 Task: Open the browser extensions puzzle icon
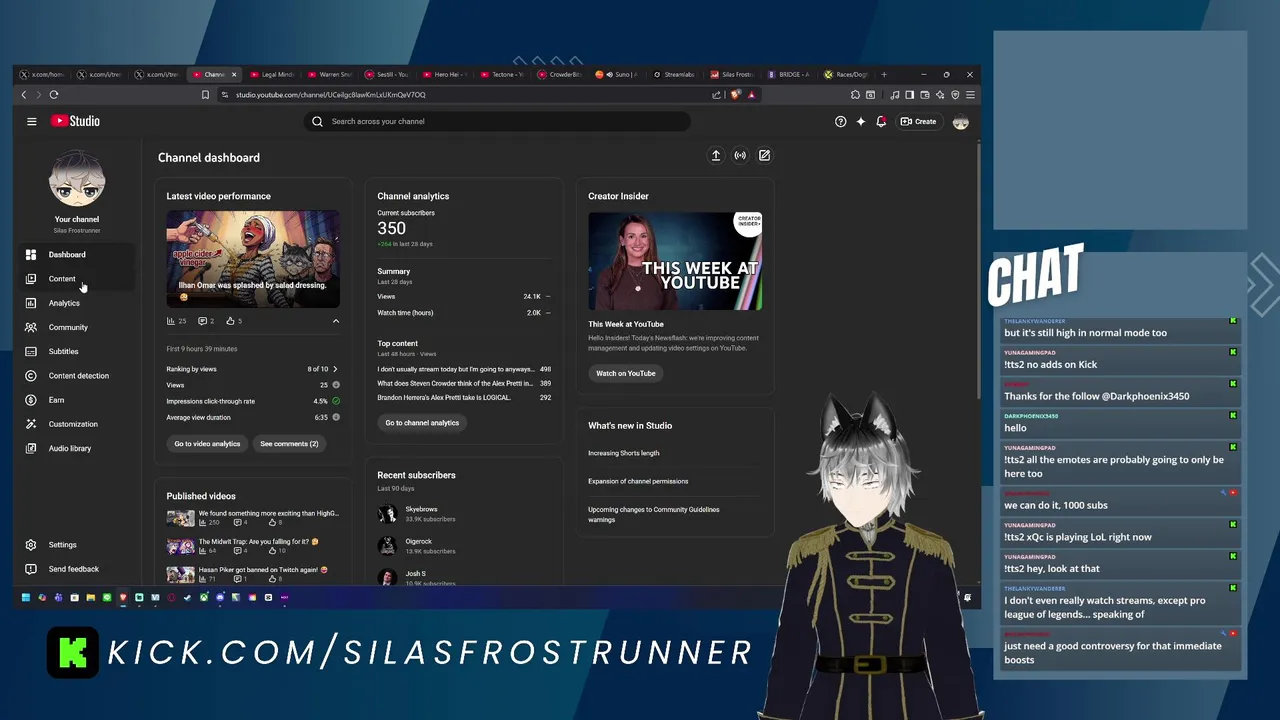855,95
